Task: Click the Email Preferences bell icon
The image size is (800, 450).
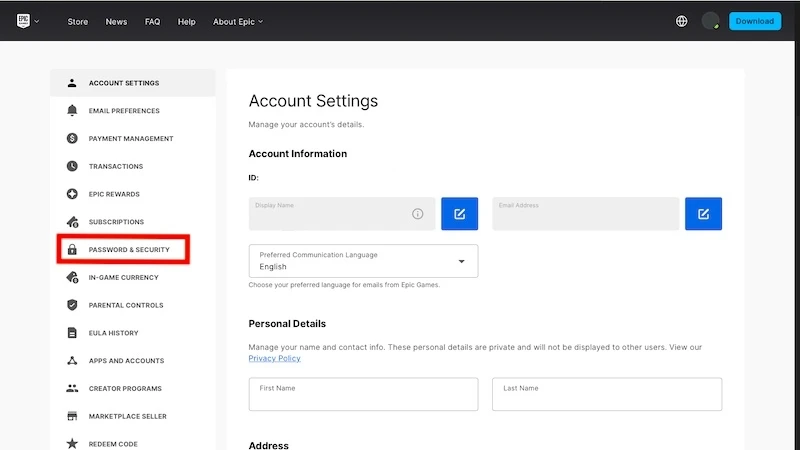Action: 72,110
